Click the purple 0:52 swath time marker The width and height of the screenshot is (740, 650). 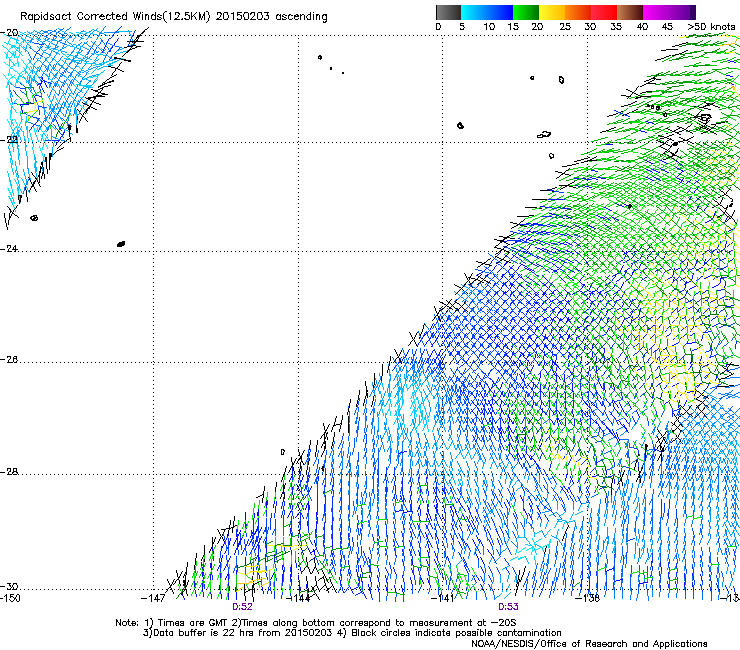pos(242,607)
